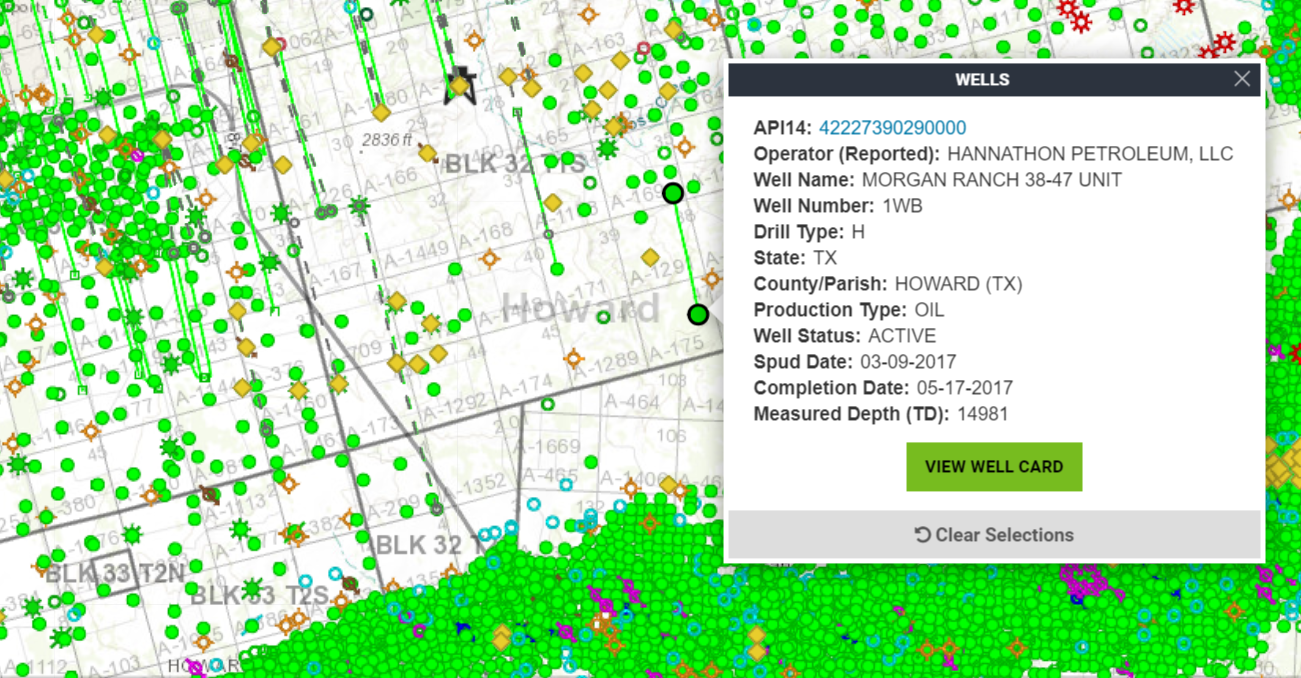
Task: Click the A-1352 abstract label
Action: pos(474,484)
